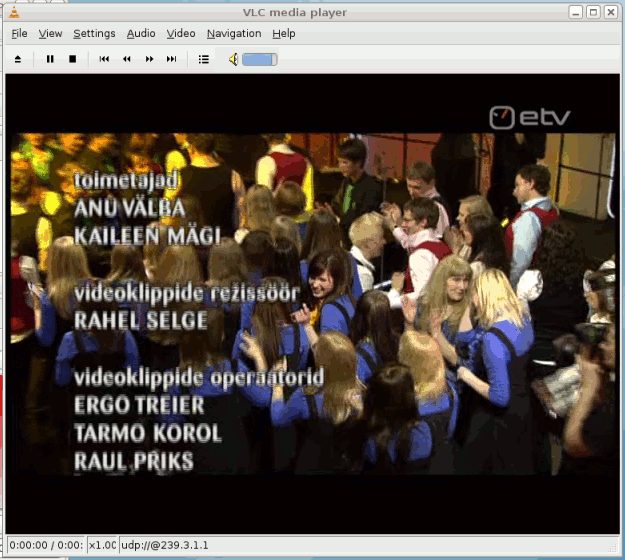Jump to previous playlist item

pos(104,59)
